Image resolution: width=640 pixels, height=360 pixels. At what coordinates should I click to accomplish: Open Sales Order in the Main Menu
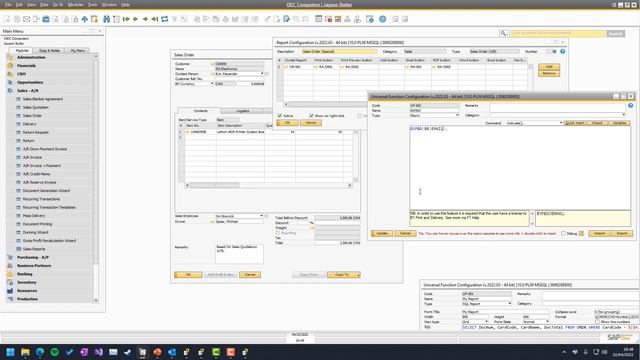point(32,116)
